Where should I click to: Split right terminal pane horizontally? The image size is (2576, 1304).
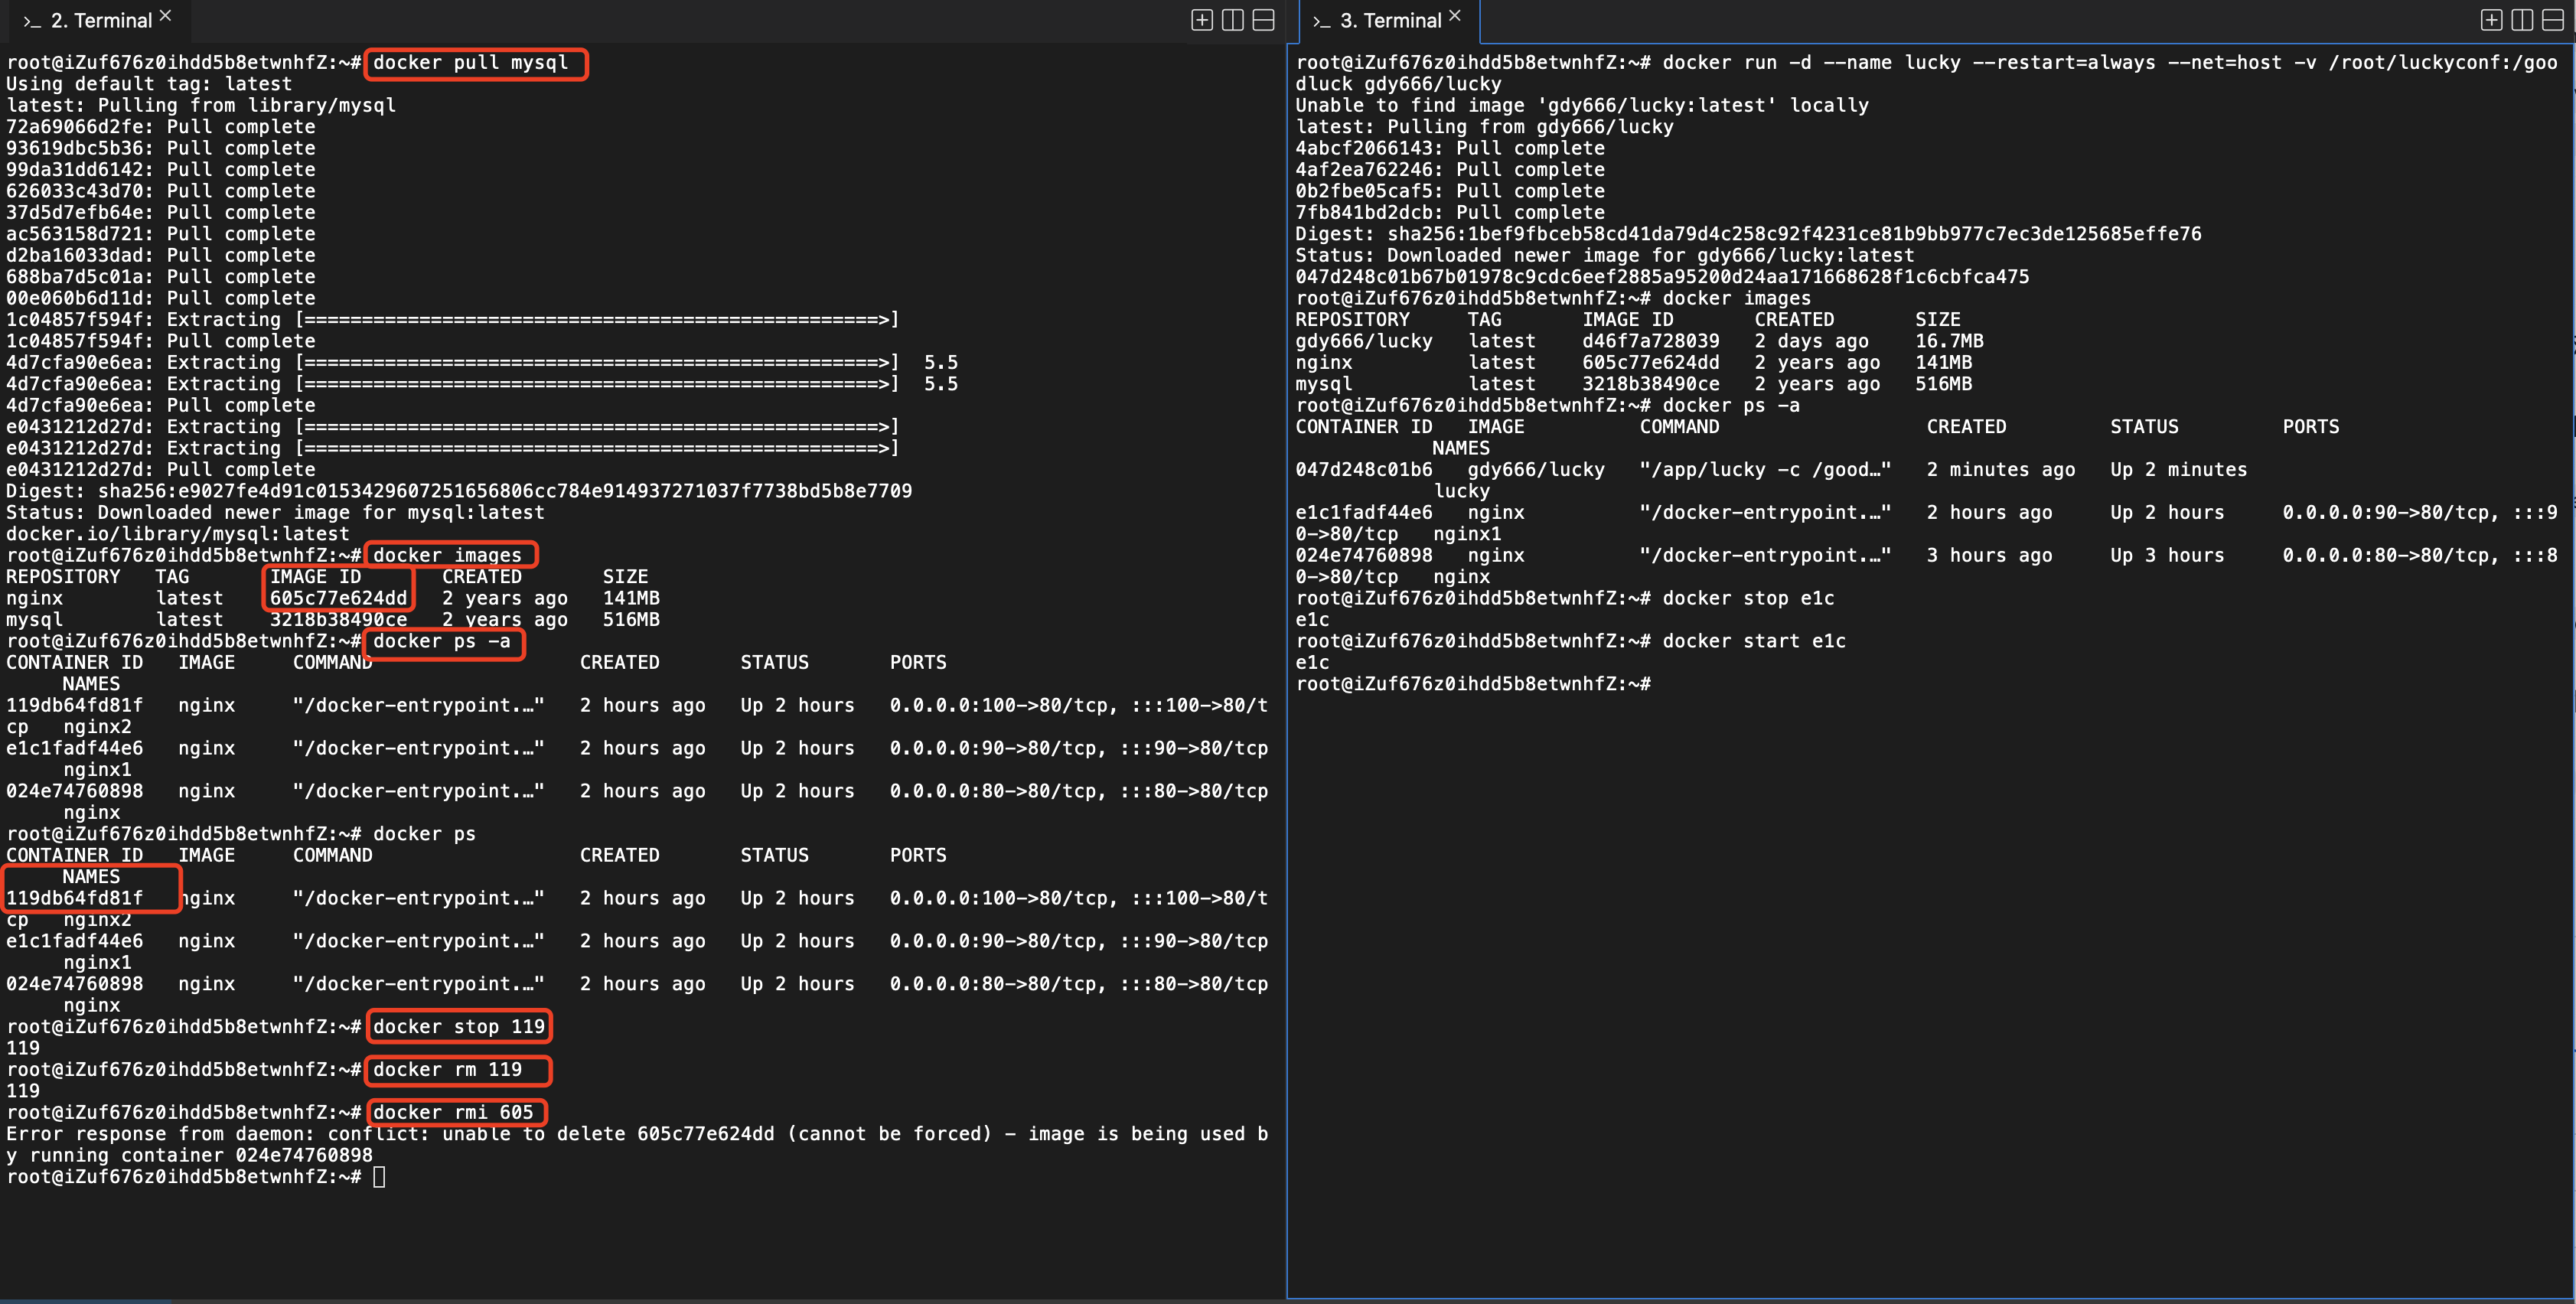[x=2553, y=20]
